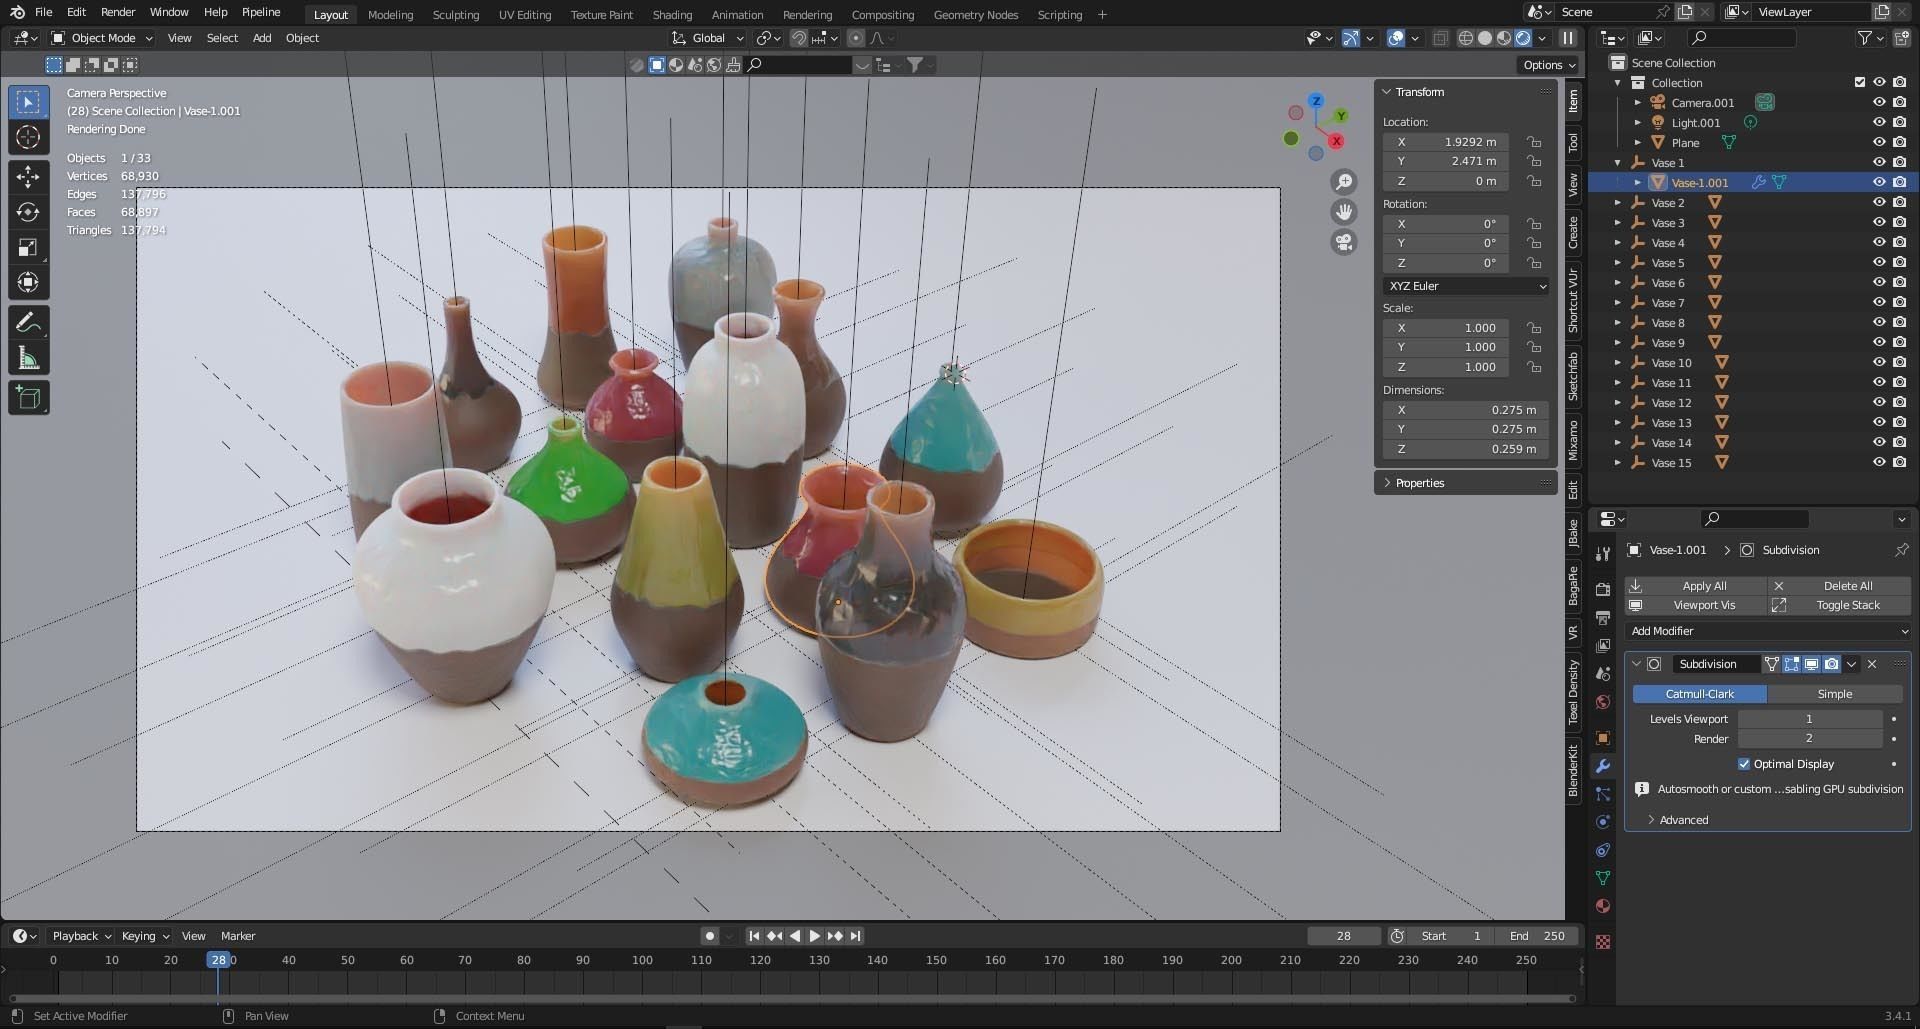Click the Apply All button
The image size is (1920, 1029).
tap(1696, 586)
